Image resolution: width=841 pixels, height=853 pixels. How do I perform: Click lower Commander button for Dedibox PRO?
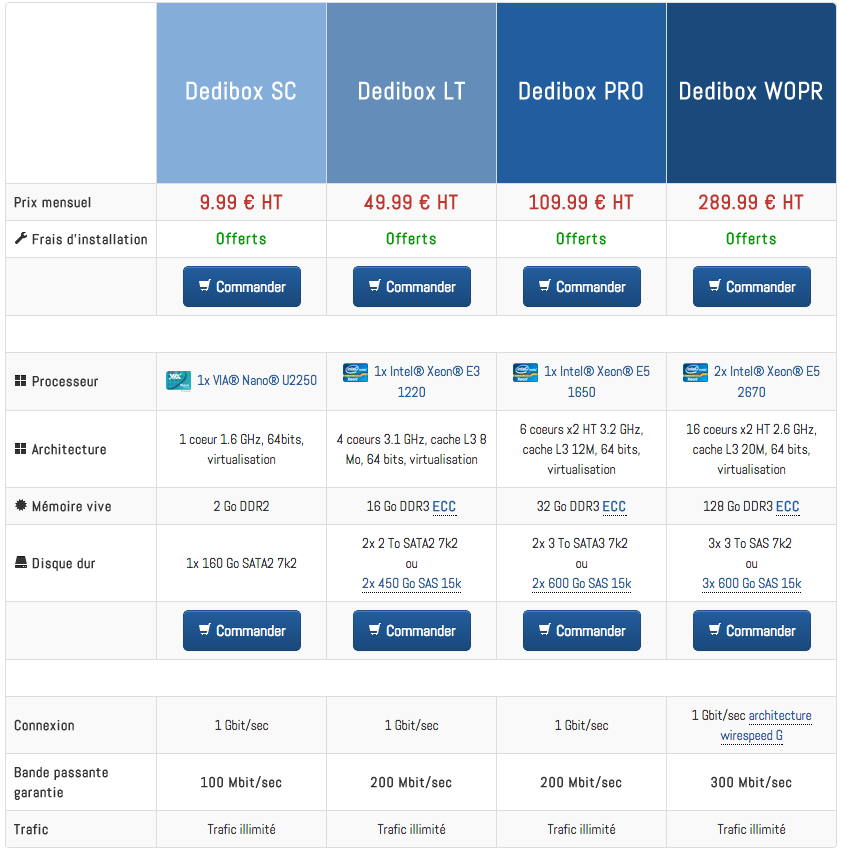click(582, 631)
